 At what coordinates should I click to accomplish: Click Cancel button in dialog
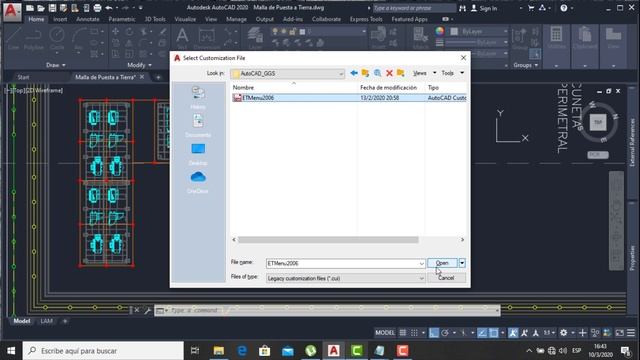click(x=446, y=278)
